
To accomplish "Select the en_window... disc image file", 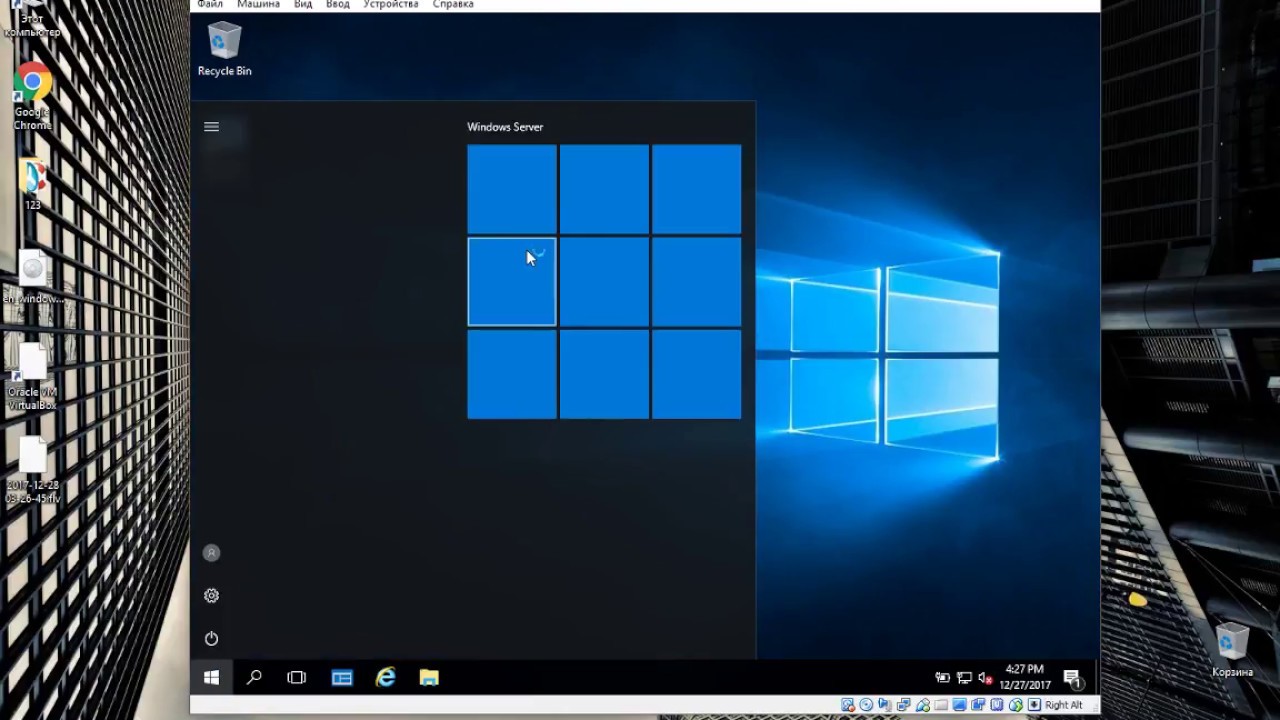I will 33,277.
